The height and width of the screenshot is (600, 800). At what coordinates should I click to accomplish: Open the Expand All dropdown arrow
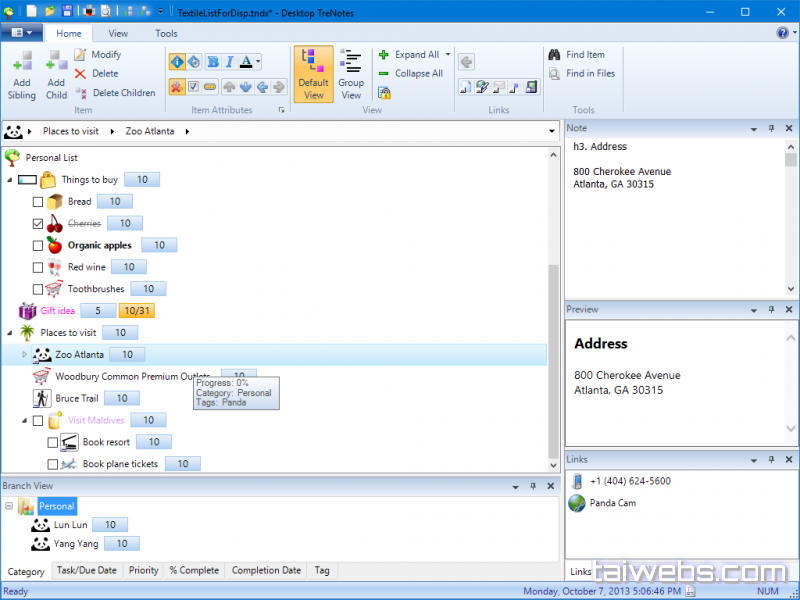pyautogui.click(x=448, y=55)
